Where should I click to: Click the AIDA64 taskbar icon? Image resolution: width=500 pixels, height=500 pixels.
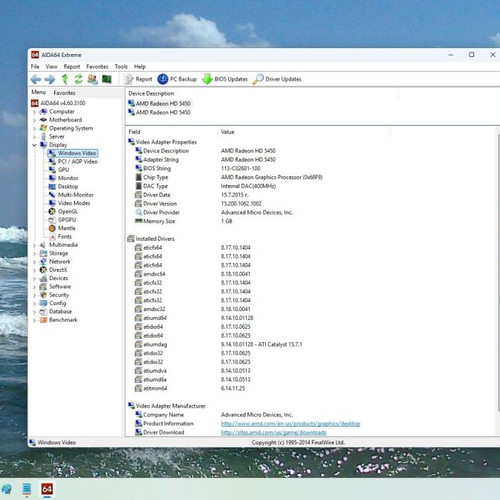click(x=47, y=489)
